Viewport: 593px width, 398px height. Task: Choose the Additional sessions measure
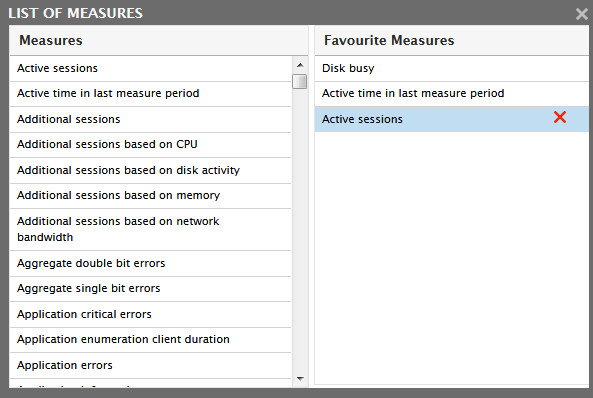click(151, 119)
